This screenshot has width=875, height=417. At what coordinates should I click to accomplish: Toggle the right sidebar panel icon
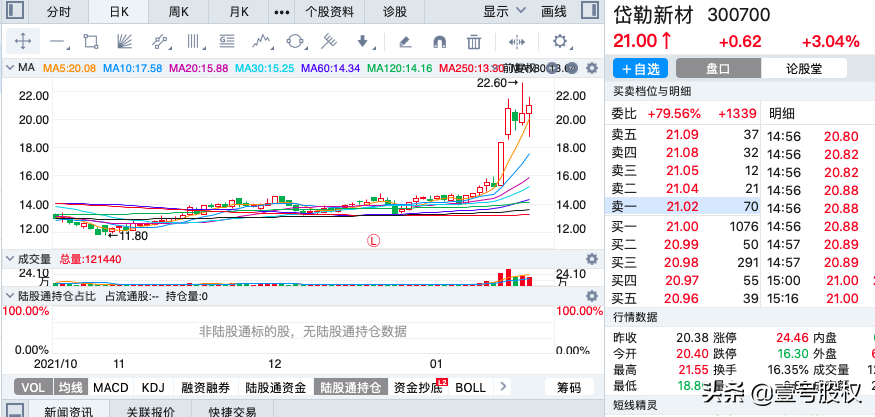click(589, 11)
